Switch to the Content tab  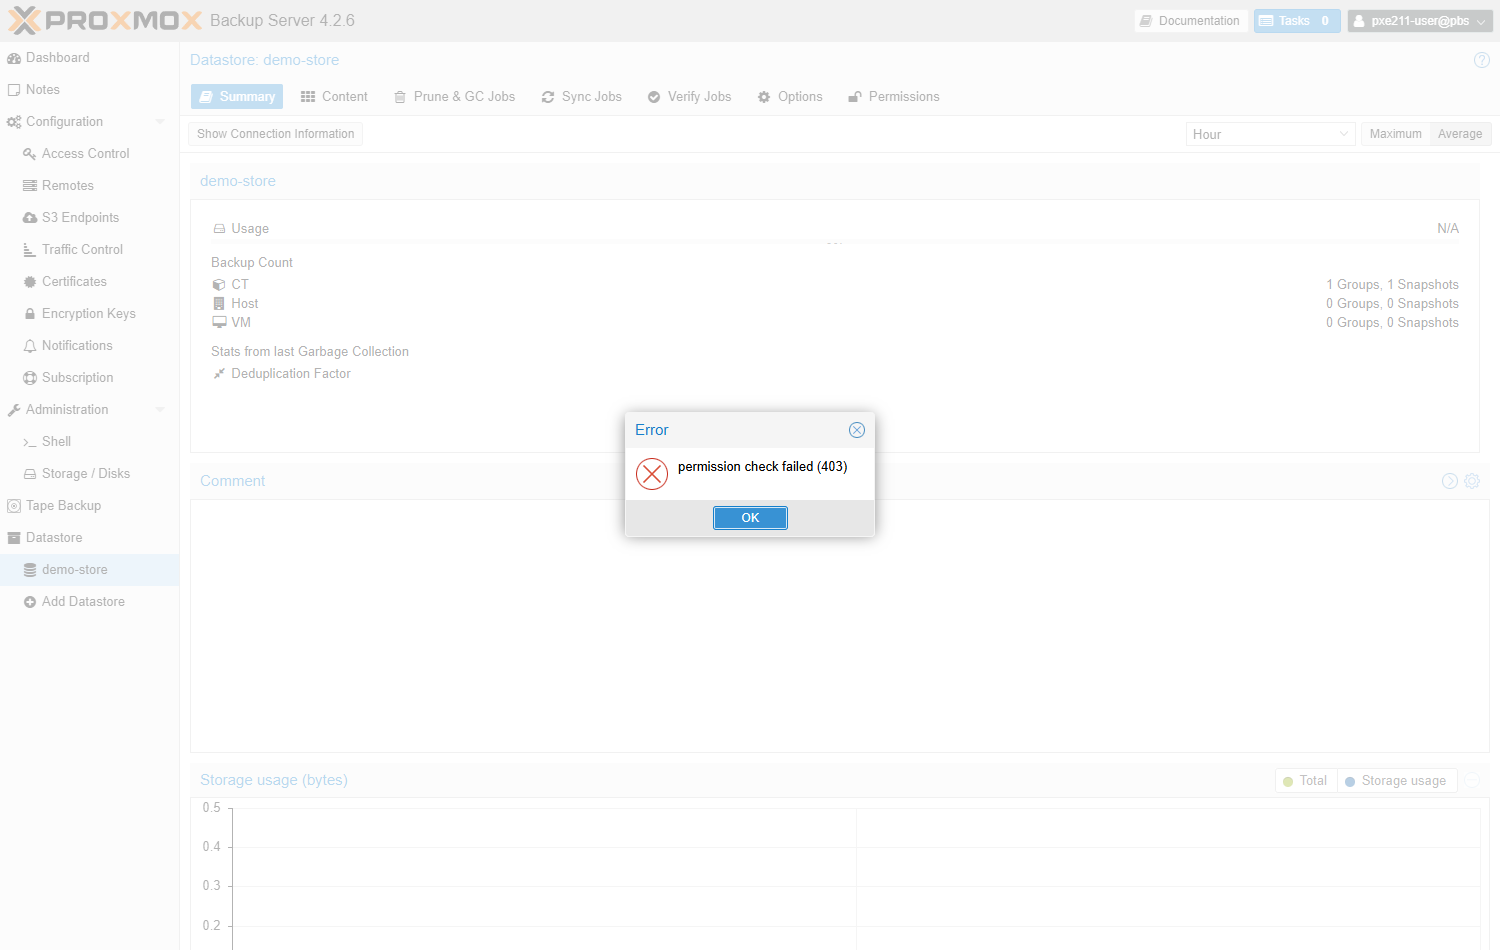pyautogui.click(x=334, y=97)
